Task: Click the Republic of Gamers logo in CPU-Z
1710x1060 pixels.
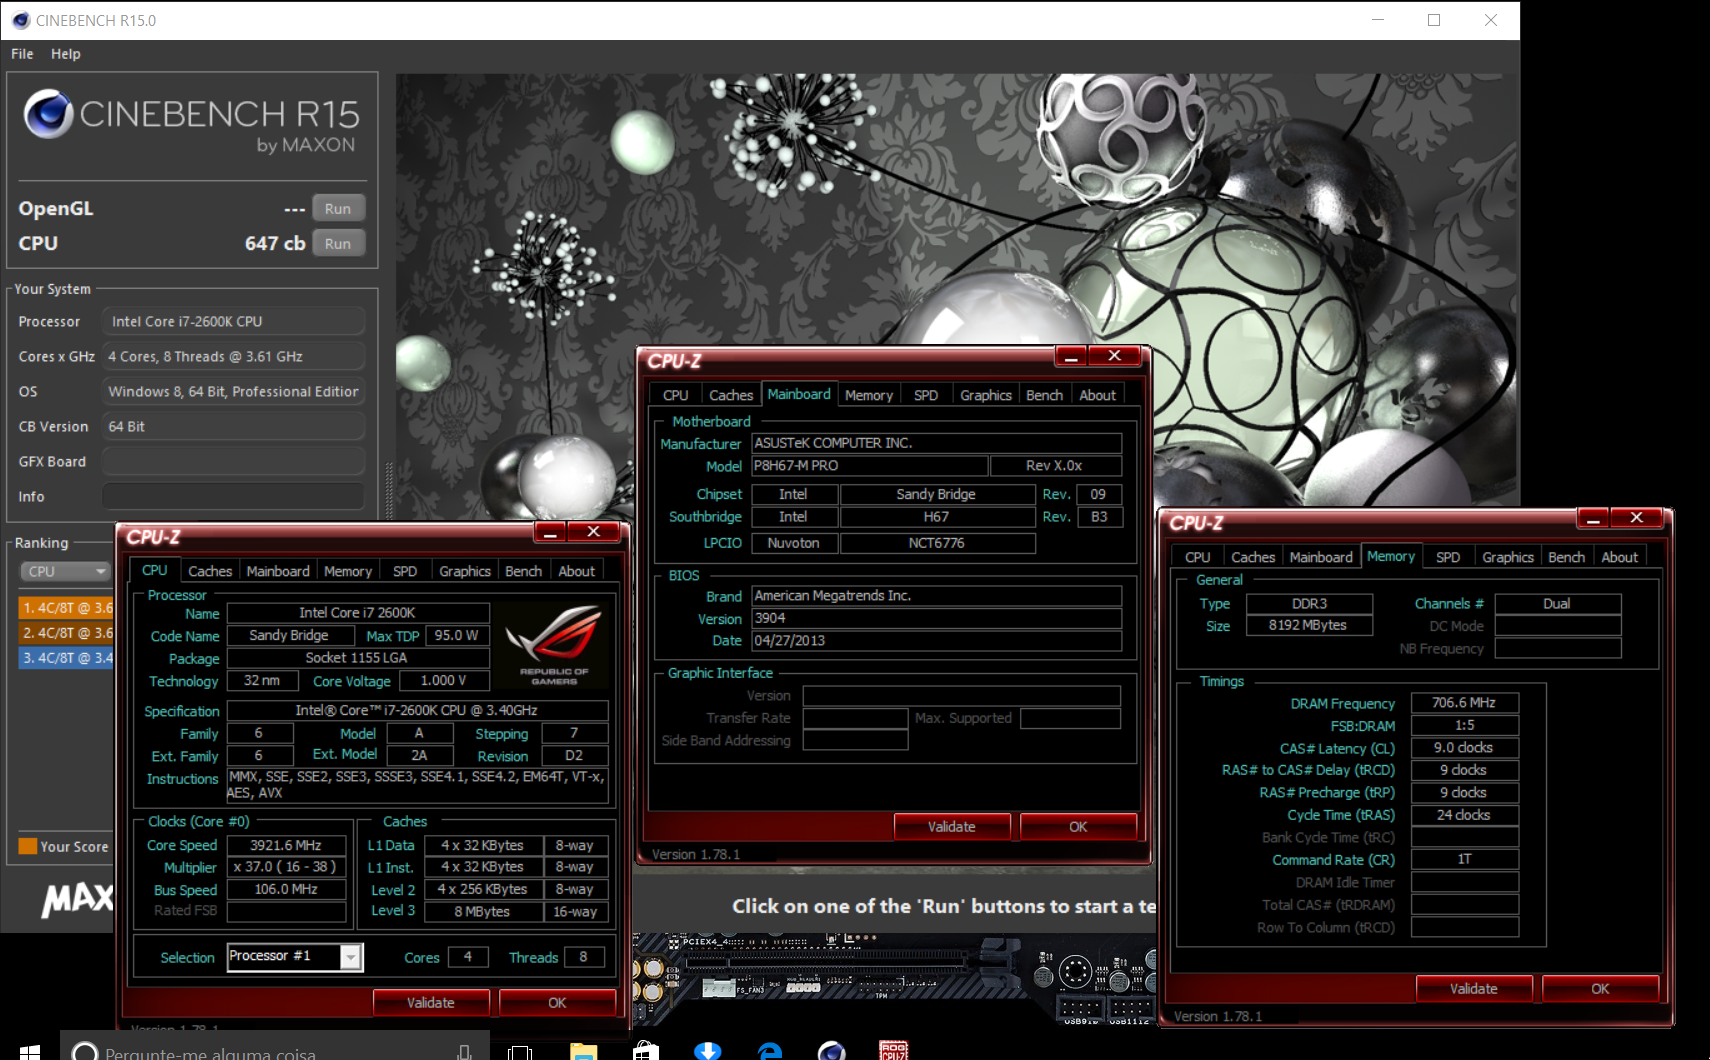Action: [x=555, y=644]
